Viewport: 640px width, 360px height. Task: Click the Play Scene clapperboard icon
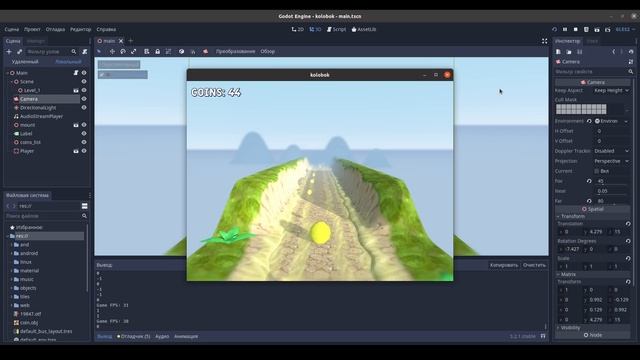597,29
